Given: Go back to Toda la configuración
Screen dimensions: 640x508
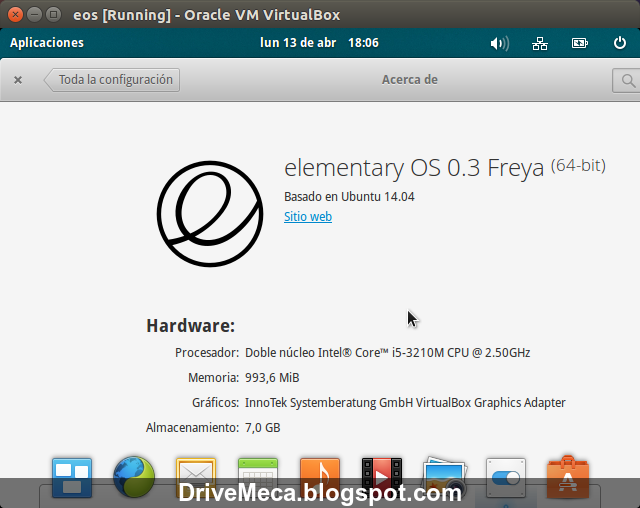Looking at the screenshot, I should pos(112,80).
